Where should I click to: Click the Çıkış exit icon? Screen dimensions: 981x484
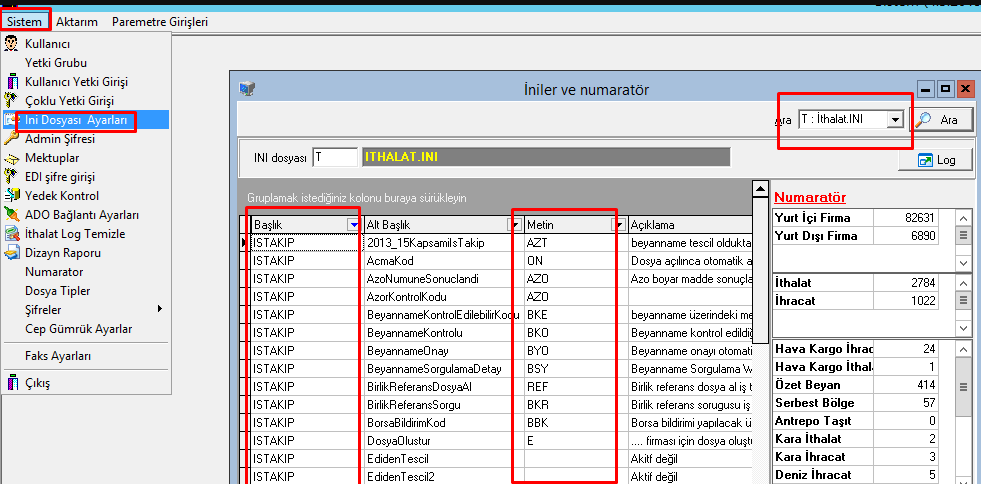tap(12, 383)
